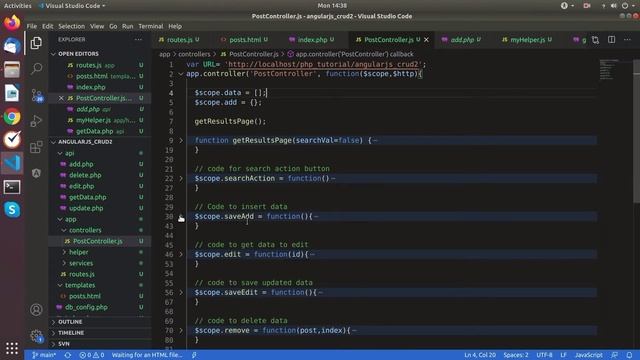Switch to the myHelper.js tab
The height and width of the screenshot is (360, 640).
[x=527, y=40]
